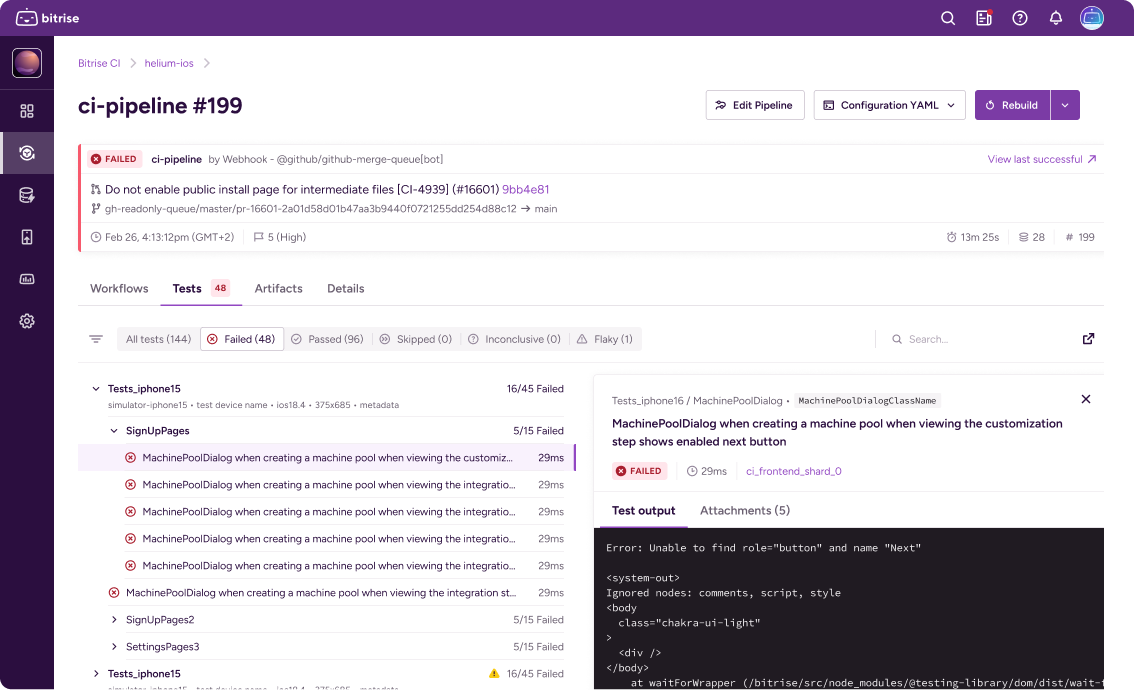Select the Test output tab
The height and width of the screenshot is (690, 1134).
pyautogui.click(x=643, y=511)
